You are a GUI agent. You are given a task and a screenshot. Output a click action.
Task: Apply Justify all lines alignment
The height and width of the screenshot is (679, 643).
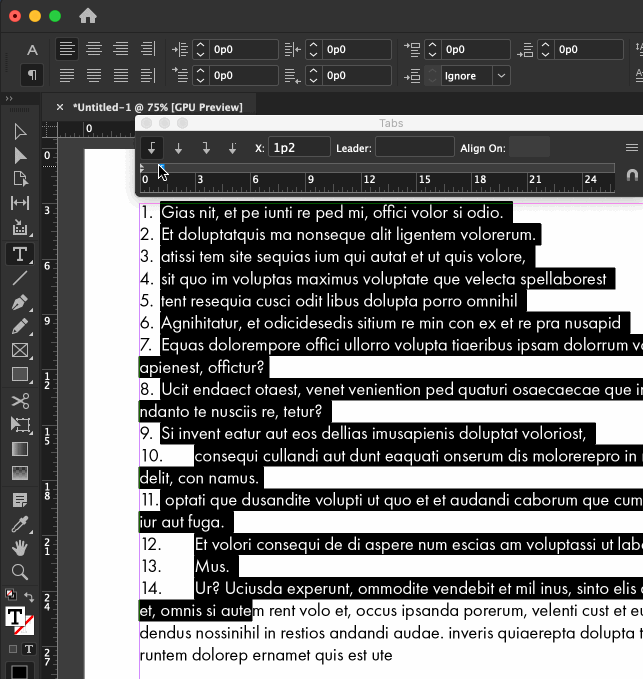pyautogui.click(x=121, y=75)
